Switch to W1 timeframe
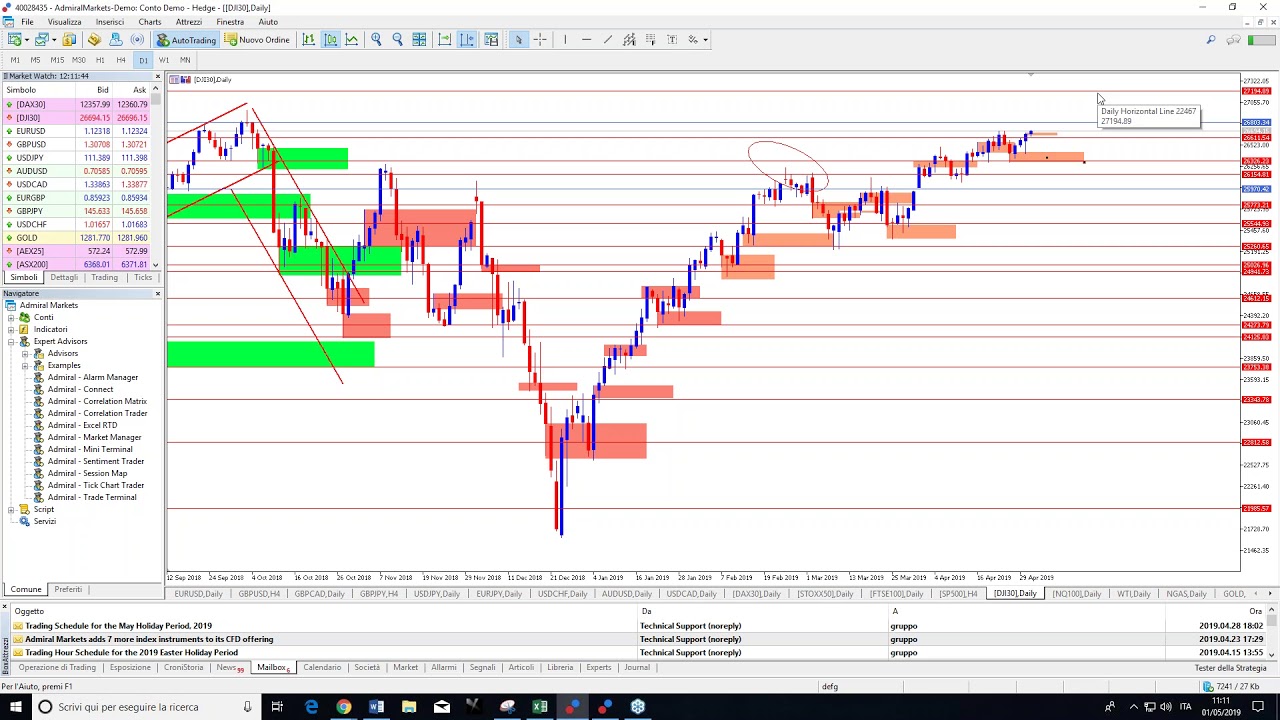Viewport: 1280px width, 720px height. coord(164,60)
